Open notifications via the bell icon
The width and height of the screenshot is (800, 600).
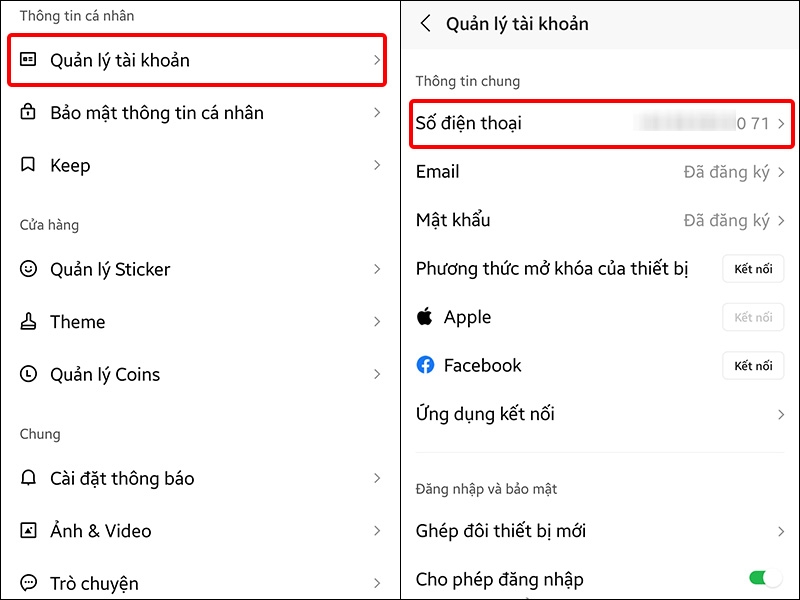click(x=28, y=478)
